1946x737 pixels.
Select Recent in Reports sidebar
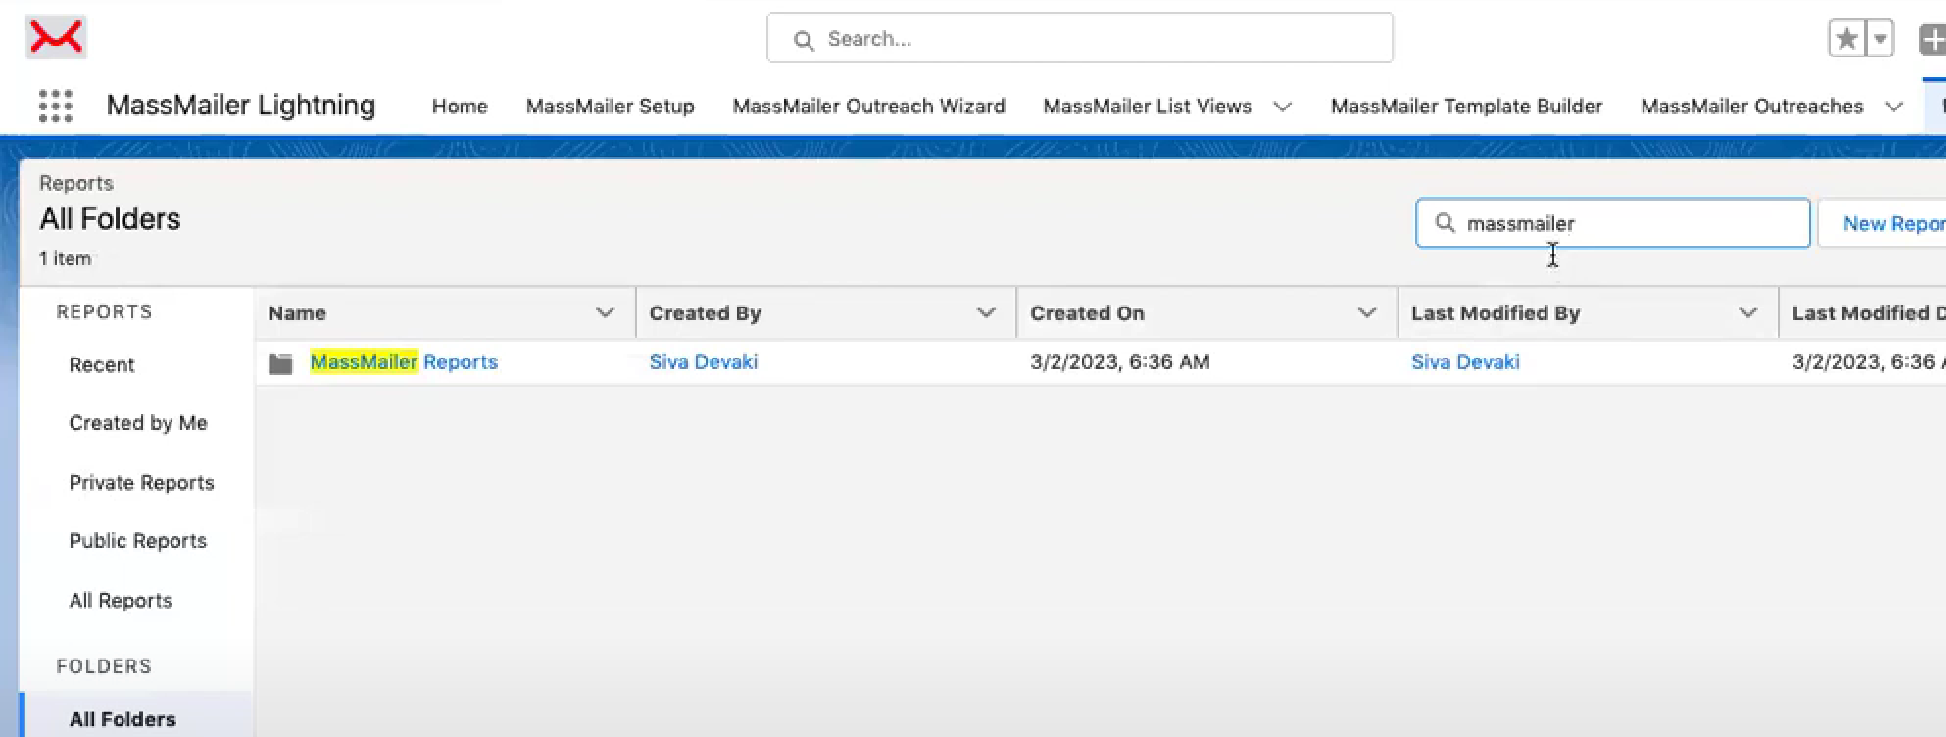pos(102,365)
